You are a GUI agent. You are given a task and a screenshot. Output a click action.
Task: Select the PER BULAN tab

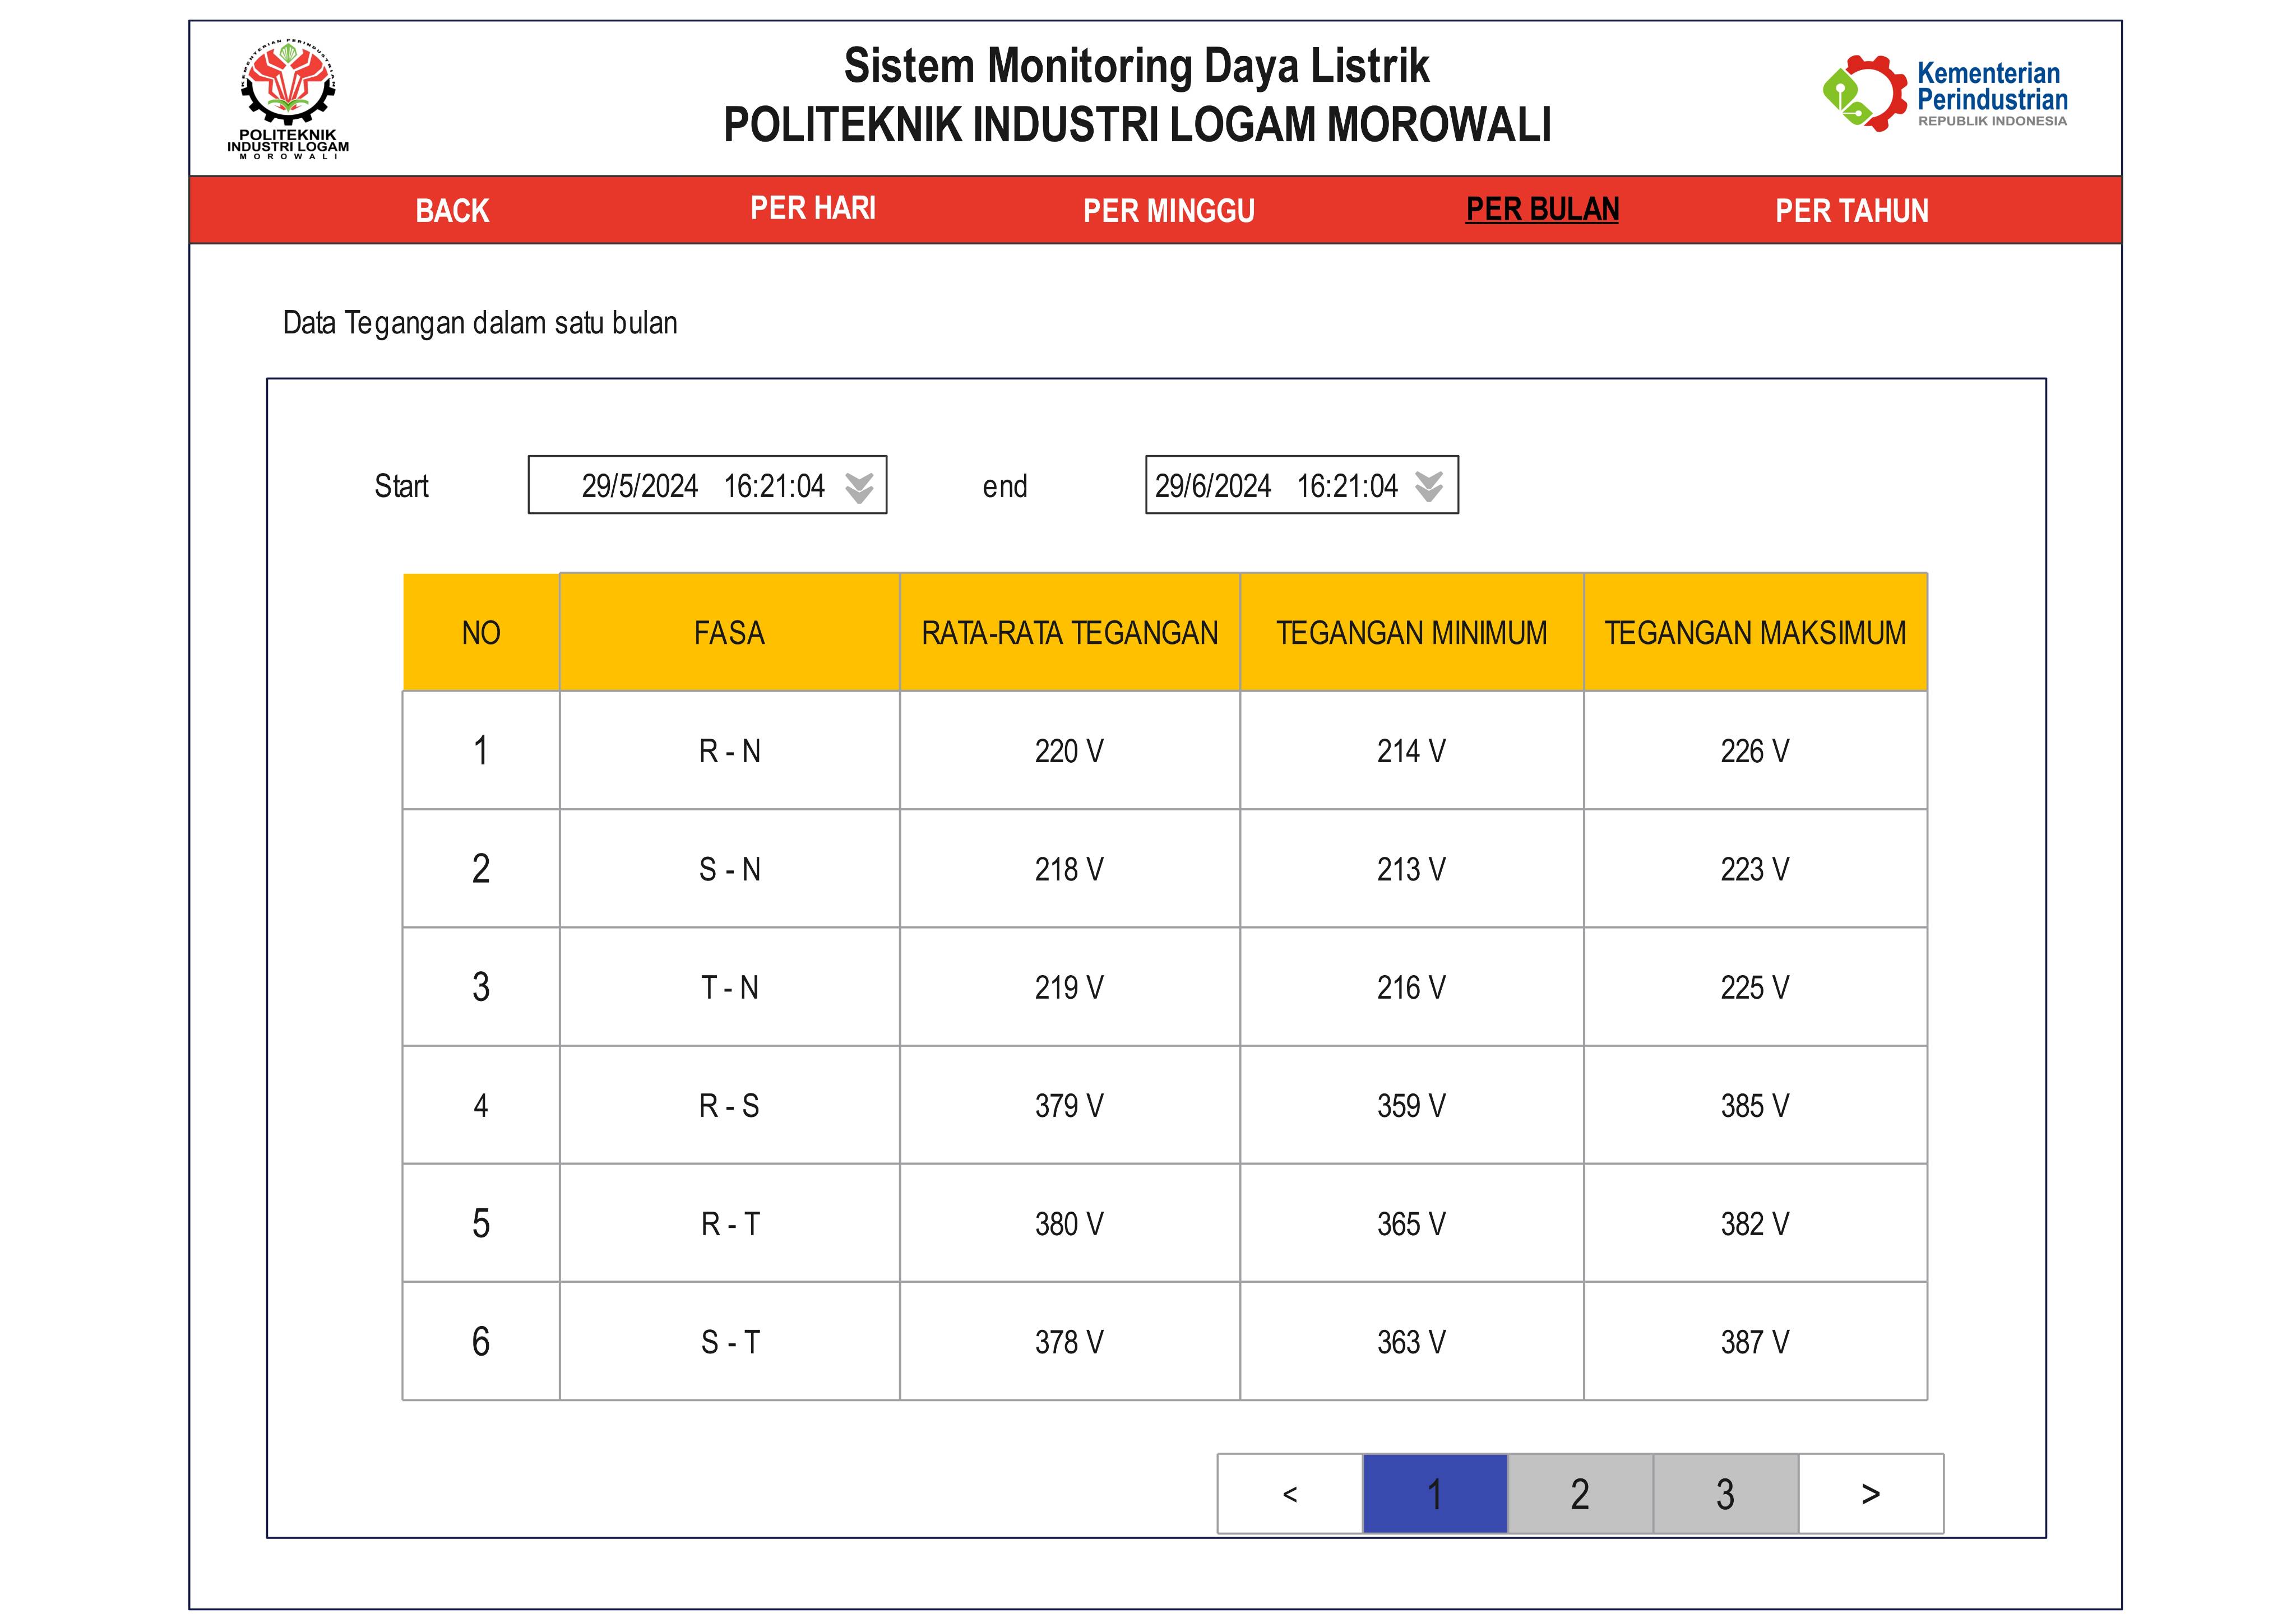(x=1541, y=209)
